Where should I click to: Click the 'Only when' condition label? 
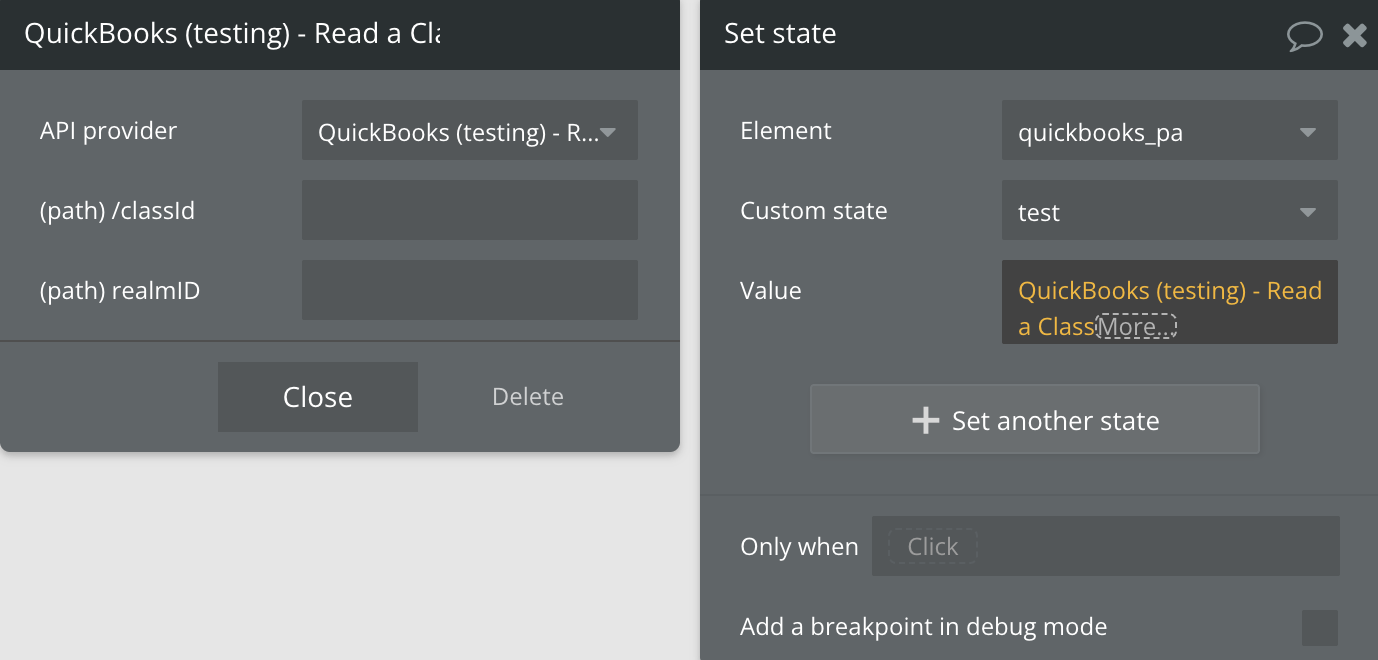pyautogui.click(x=798, y=547)
